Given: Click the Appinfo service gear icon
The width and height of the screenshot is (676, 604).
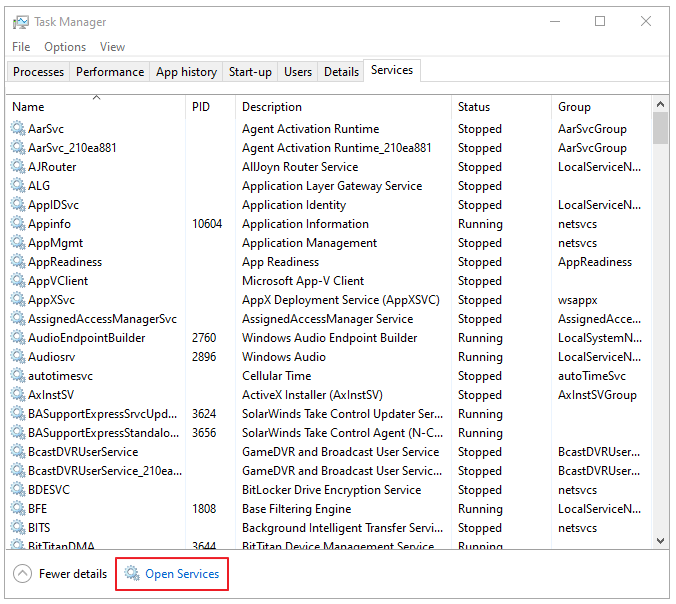Looking at the screenshot, I should click(18, 223).
